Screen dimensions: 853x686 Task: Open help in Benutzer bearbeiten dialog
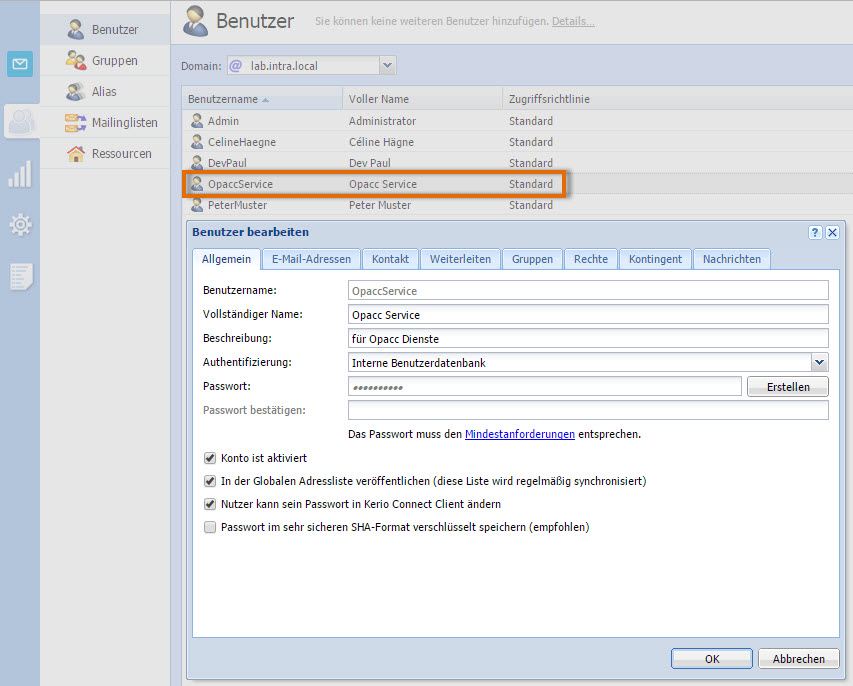[x=814, y=233]
